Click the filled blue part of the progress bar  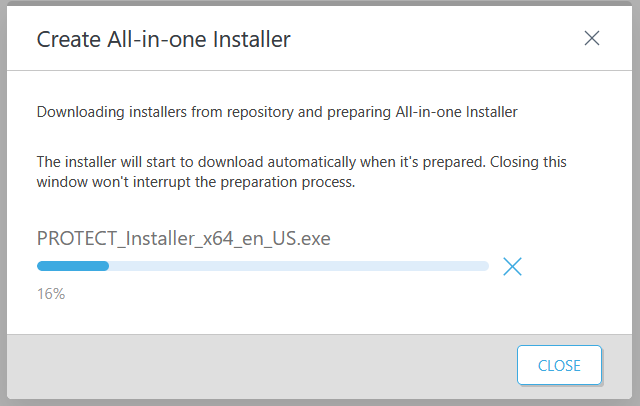pos(72,266)
